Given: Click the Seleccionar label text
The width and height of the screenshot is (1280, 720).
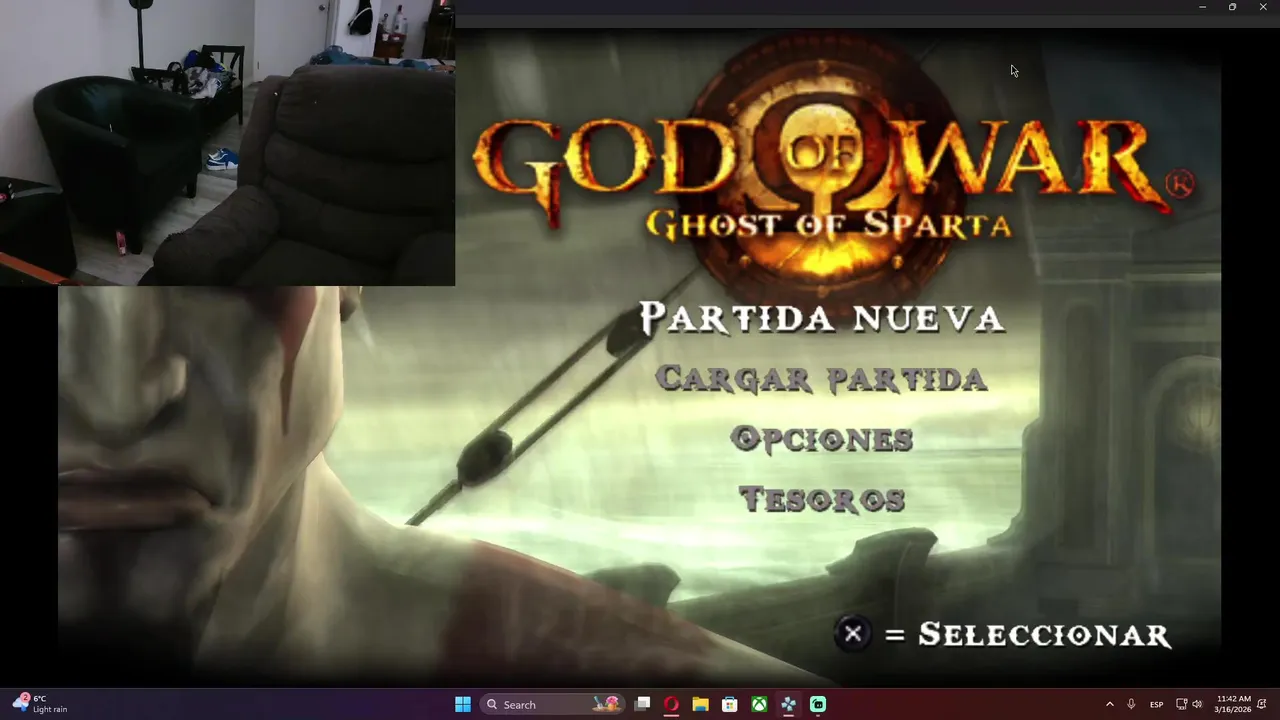Looking at the screenshot, I should click(1044, 635).
